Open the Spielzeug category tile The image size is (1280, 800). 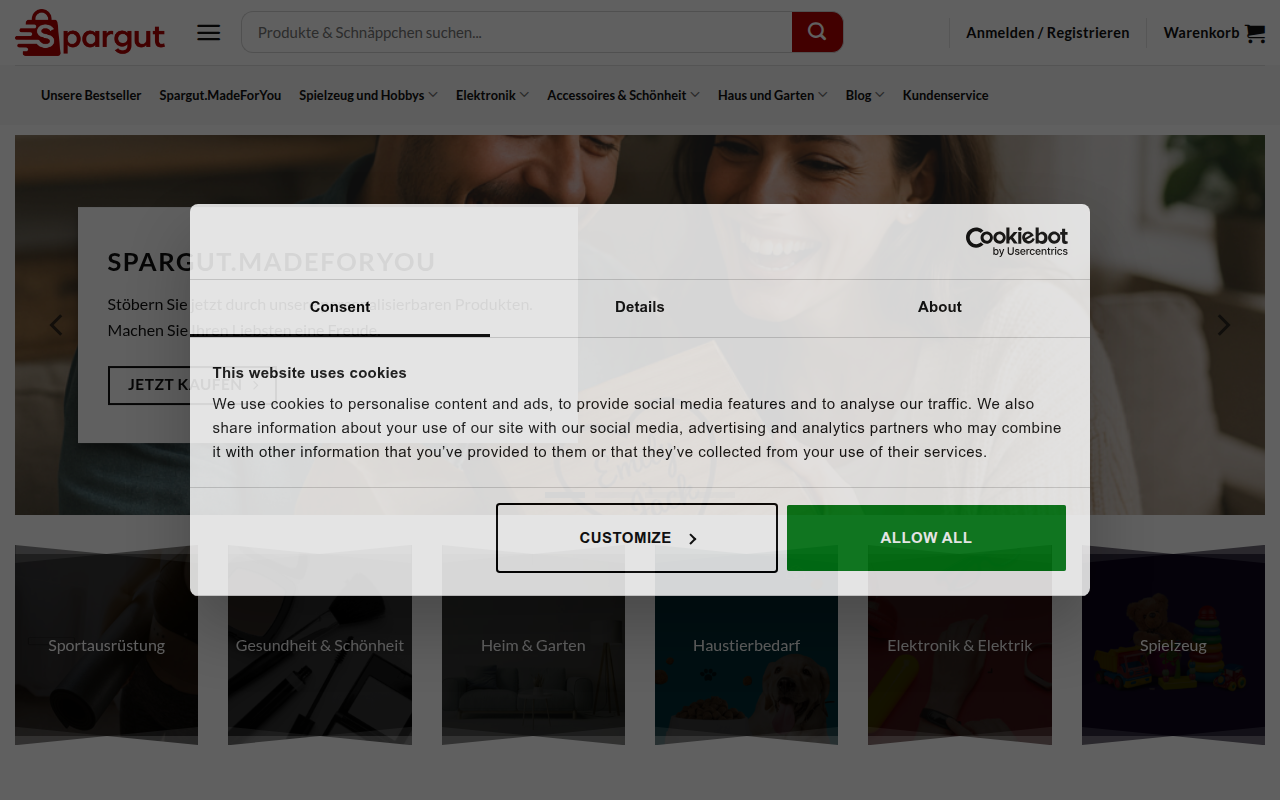click(x=1173, y=645)
